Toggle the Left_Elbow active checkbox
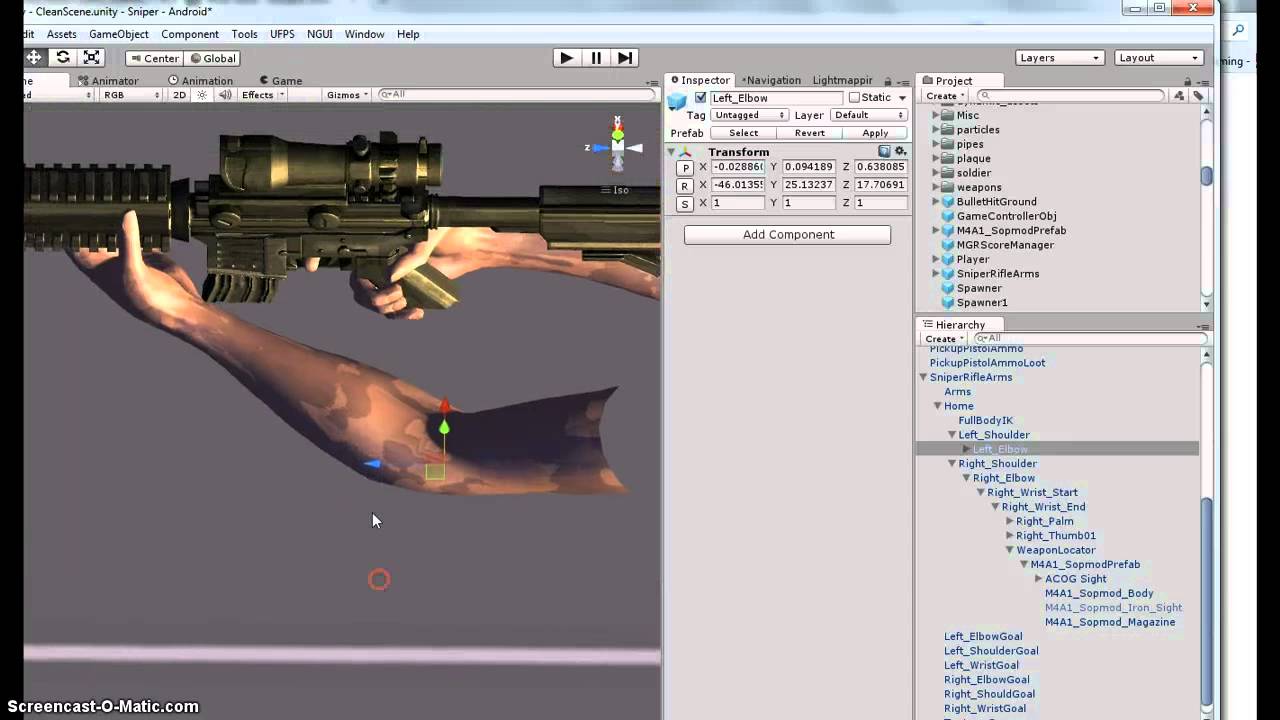Image resolution: width=1280 pixels, height=720 pixels. click(701, 98)
